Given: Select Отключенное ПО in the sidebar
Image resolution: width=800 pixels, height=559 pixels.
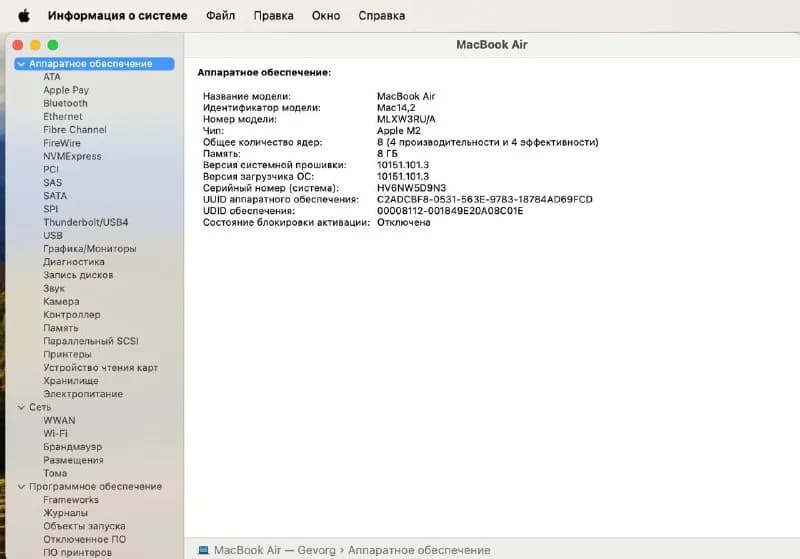Looking at the screenshot, I should tap(85, 540).
